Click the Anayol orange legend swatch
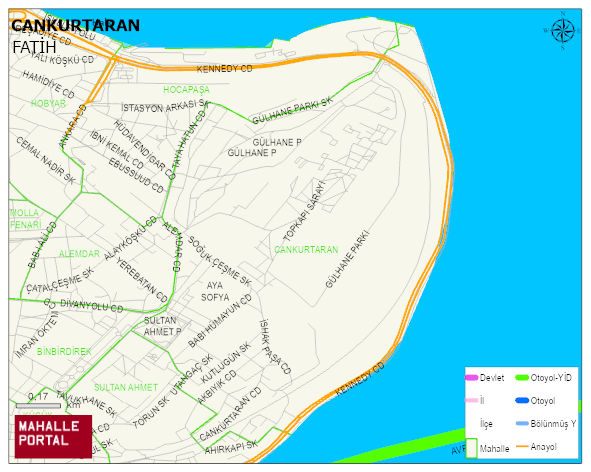 pyautogui.click(x=522, y=447)
